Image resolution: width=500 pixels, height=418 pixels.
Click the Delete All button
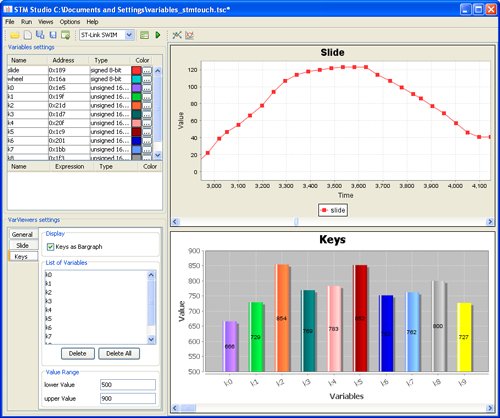pos(119,354)
